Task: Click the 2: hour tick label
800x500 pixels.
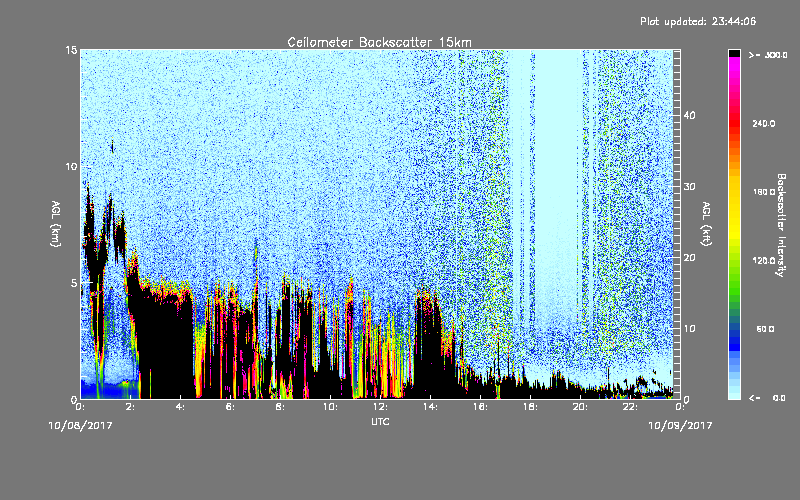Action: click(x=131, y=407)
